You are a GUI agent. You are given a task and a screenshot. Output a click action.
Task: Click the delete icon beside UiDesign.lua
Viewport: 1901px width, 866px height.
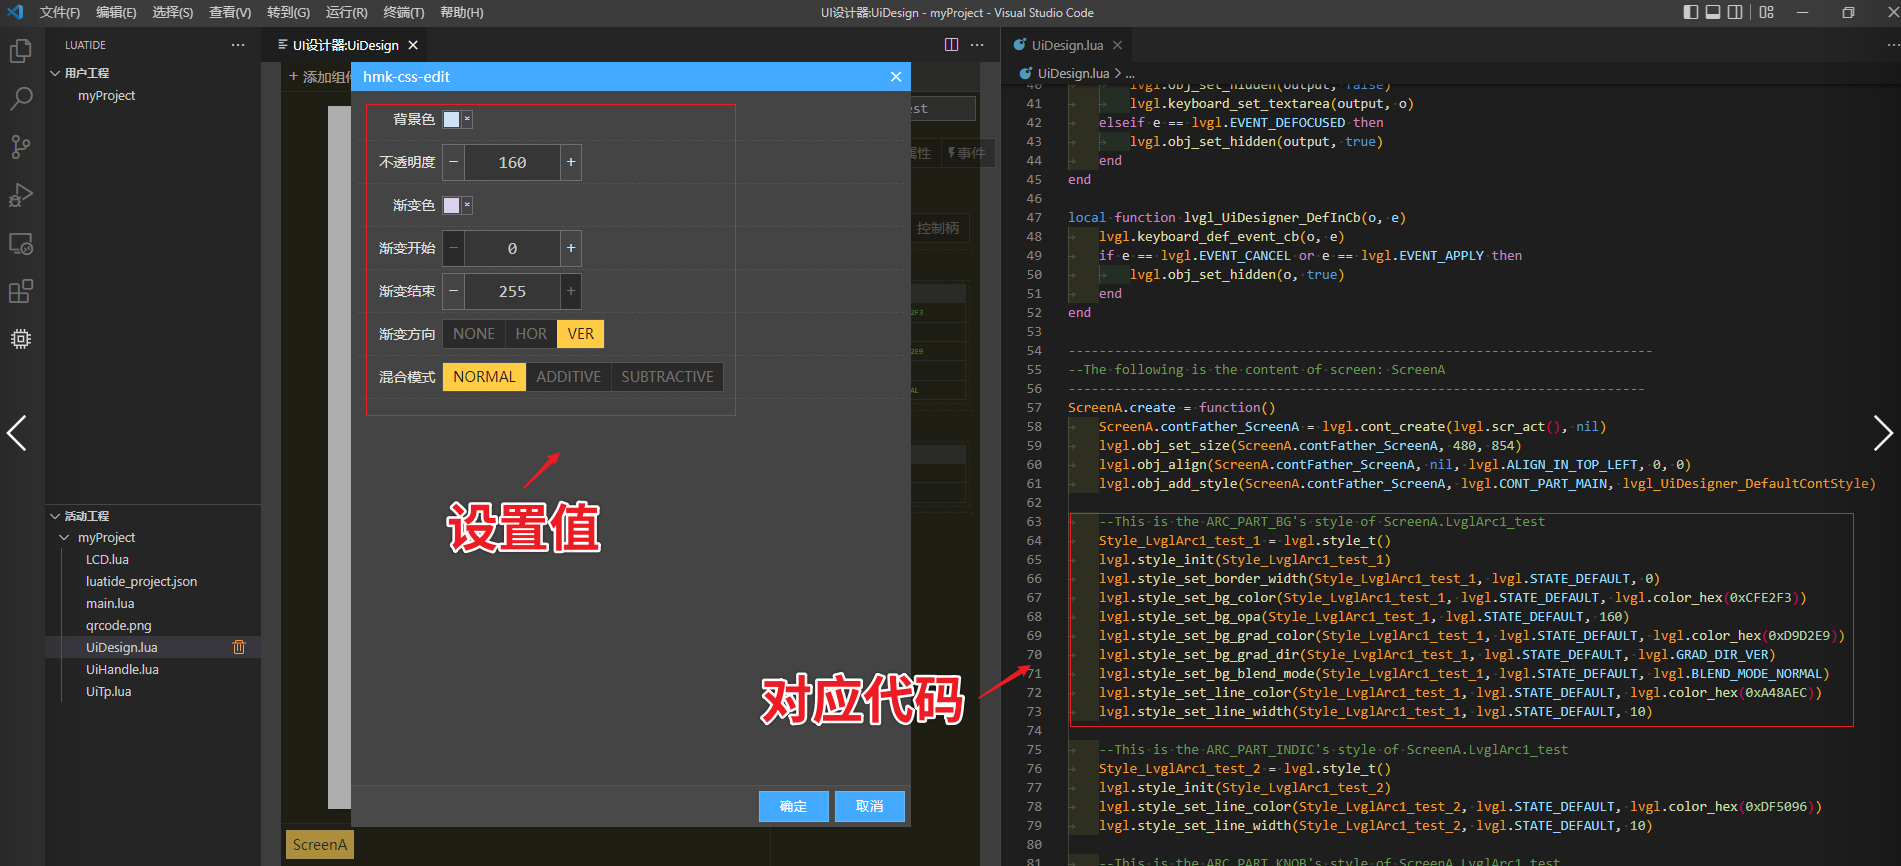(239, 647)
